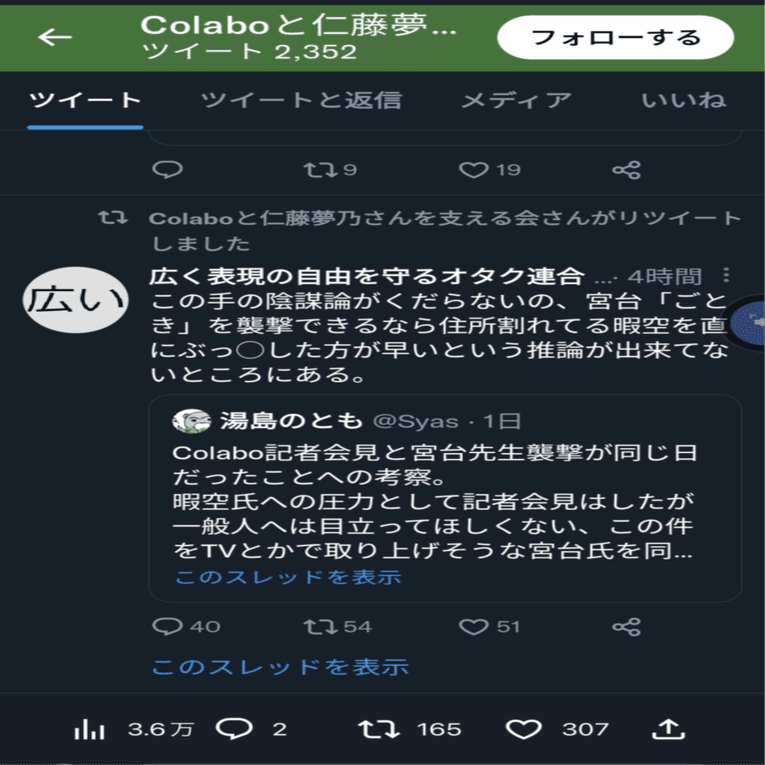This screenshot has width=765, height=765.
Task: Reply to the upper tweet via comment icon
Action: point(167,170)
